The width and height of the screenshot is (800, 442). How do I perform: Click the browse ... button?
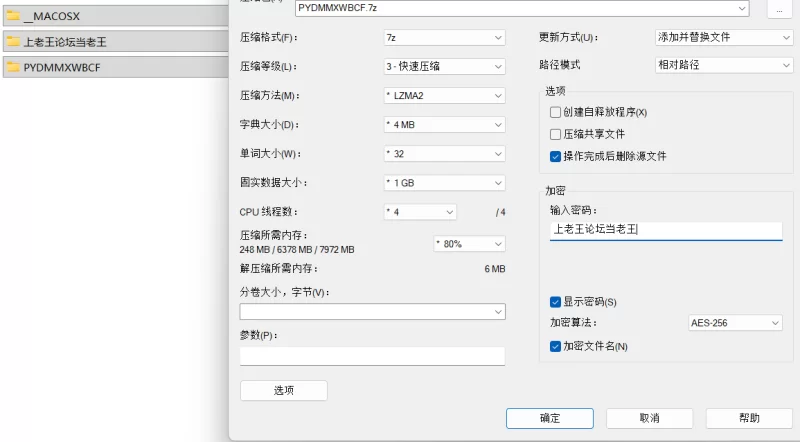780,9
